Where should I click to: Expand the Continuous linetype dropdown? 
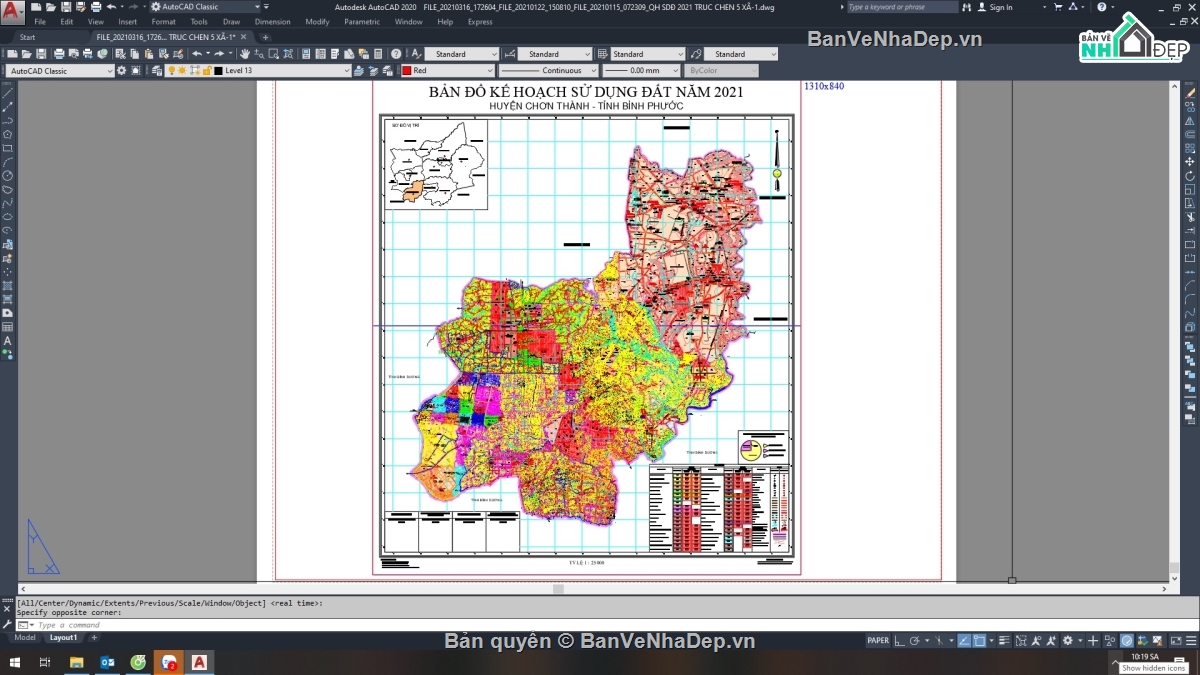click(593, 71)
